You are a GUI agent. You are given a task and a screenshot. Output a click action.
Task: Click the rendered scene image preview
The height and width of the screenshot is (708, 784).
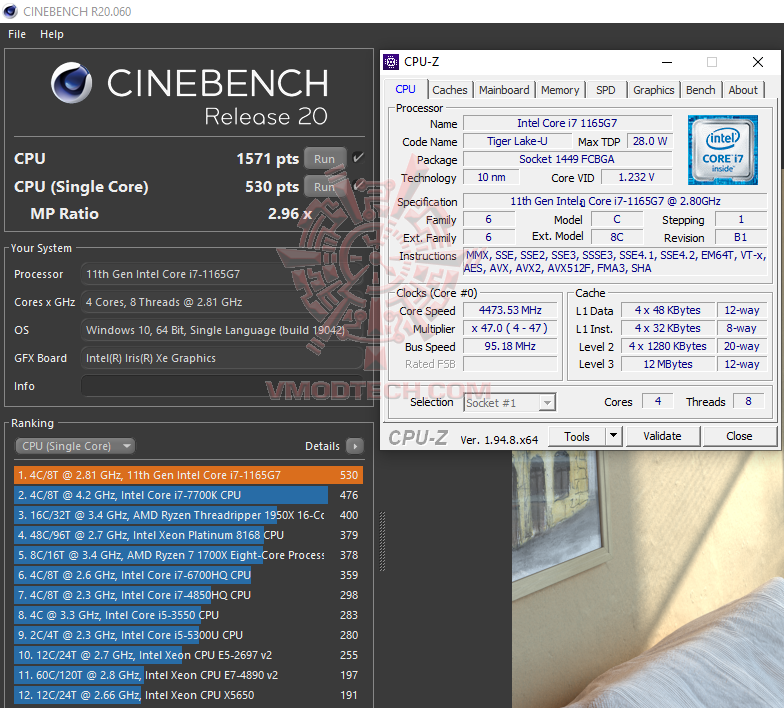tap(648, 579)
